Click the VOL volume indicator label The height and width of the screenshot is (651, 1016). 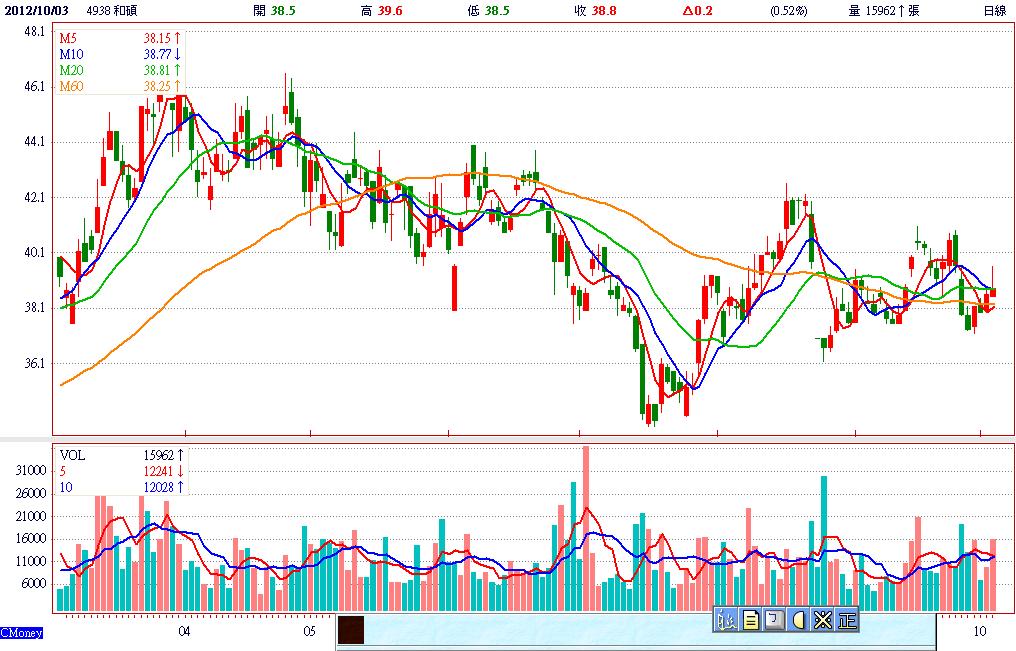[73, 455]
